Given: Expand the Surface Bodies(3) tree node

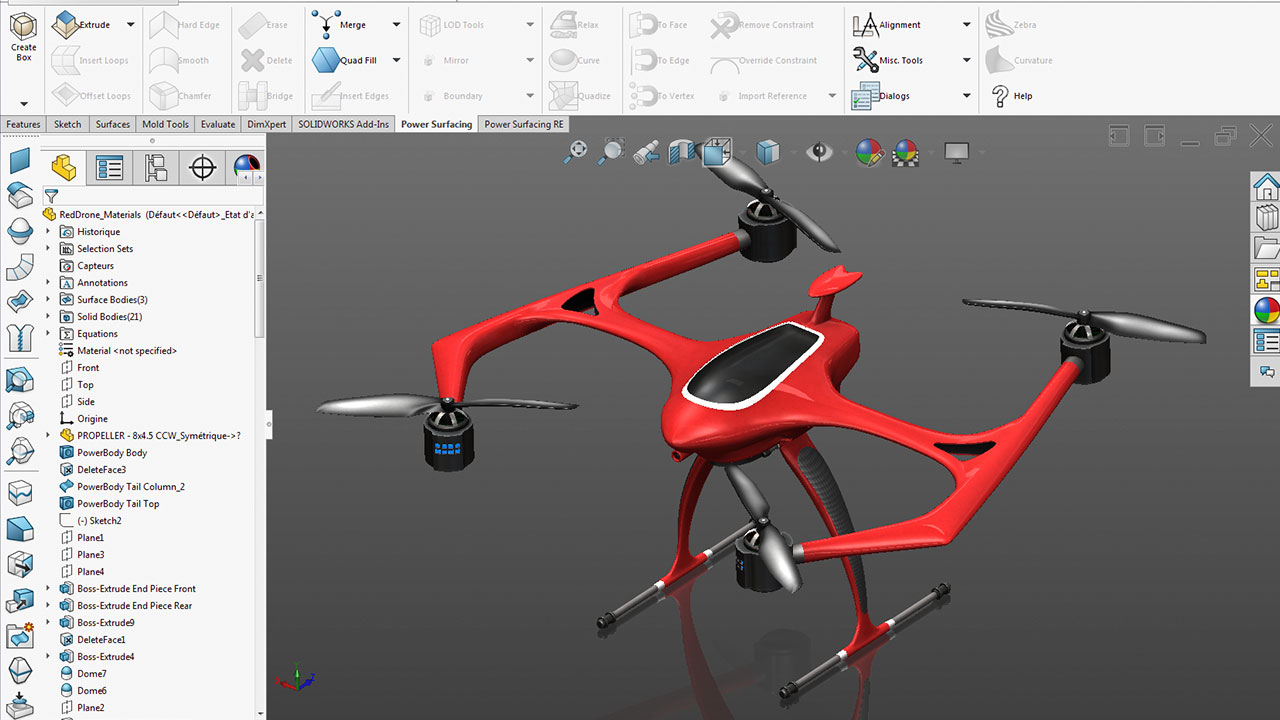Looking at the screenshot, I should coord(48,300).
